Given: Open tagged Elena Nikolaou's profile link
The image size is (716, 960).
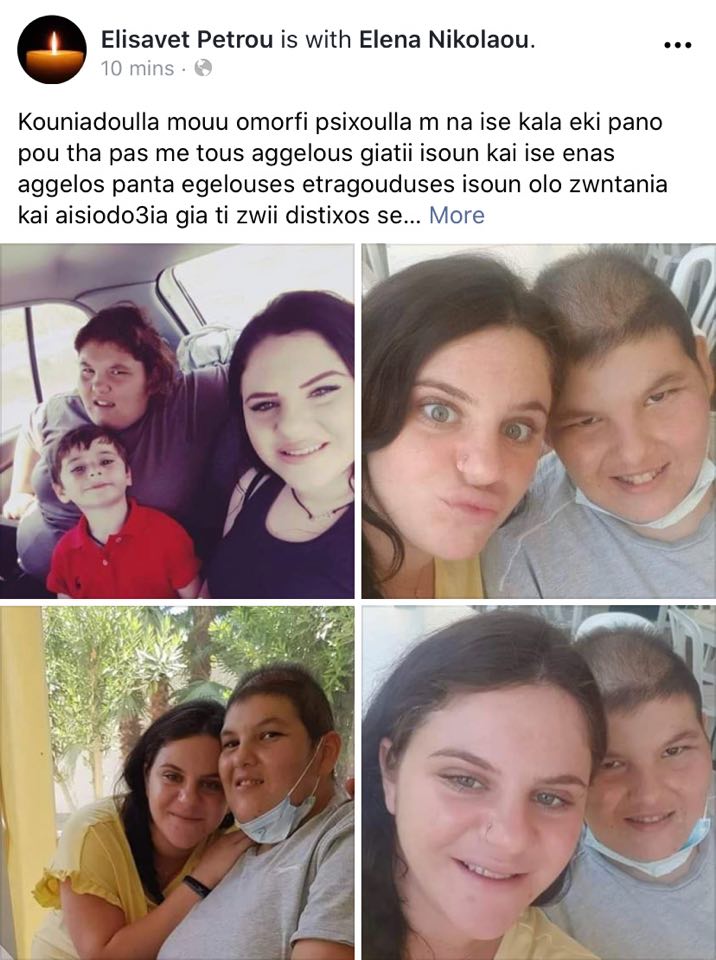Looking at the screenshot, I should 447,40.
